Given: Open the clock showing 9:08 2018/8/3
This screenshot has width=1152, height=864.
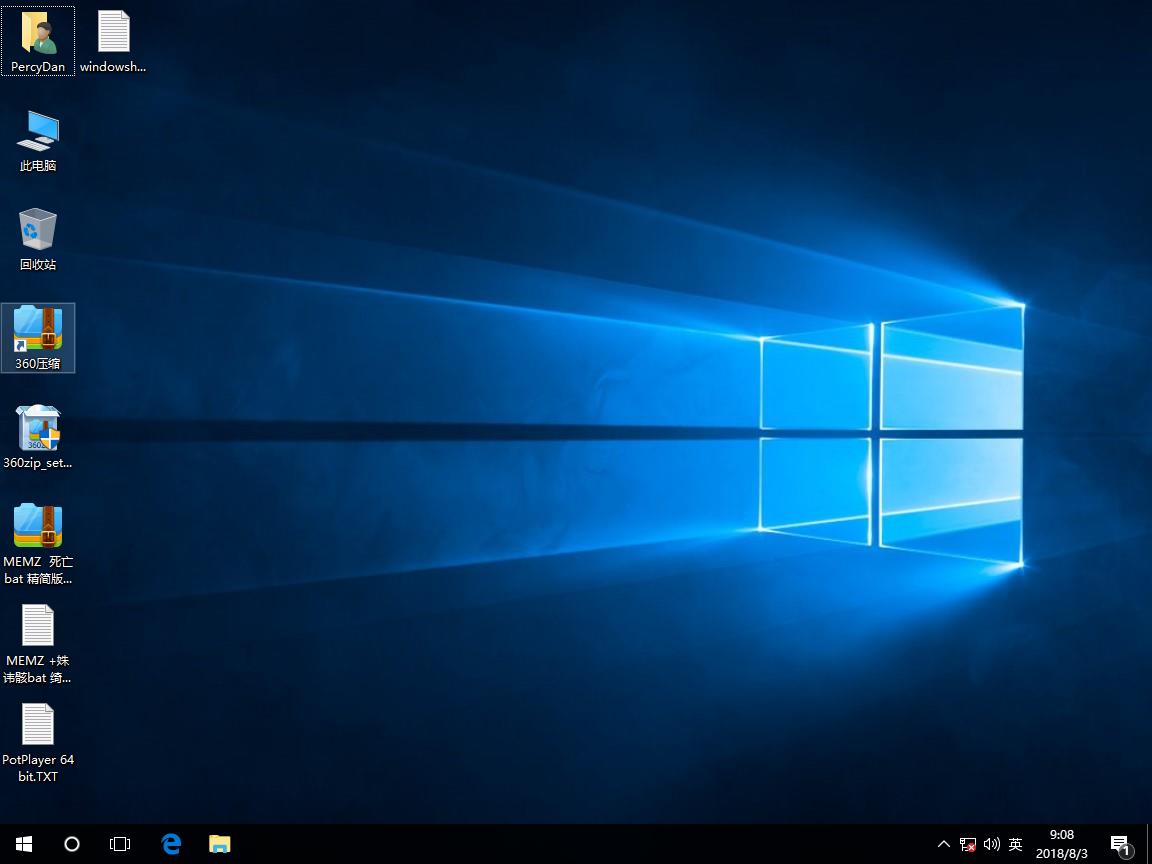Looking at the screenshot, I should 1062,844.
